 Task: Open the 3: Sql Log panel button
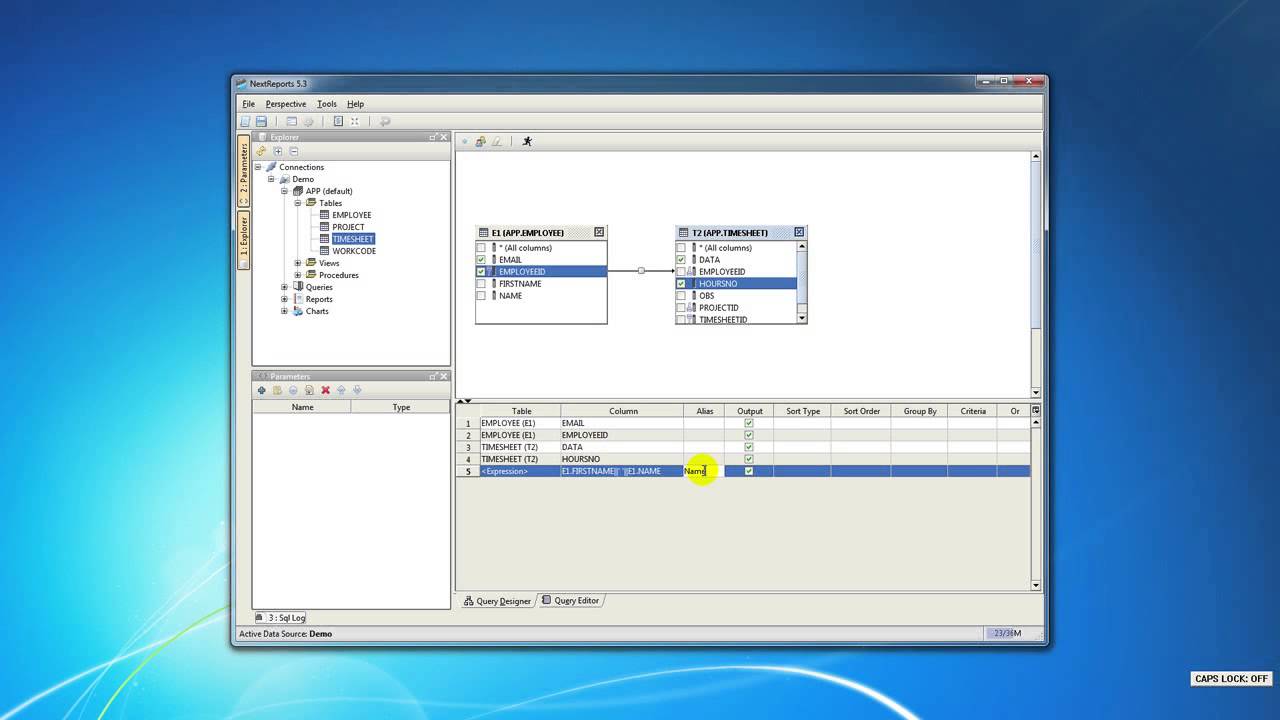tap(281, 618)
